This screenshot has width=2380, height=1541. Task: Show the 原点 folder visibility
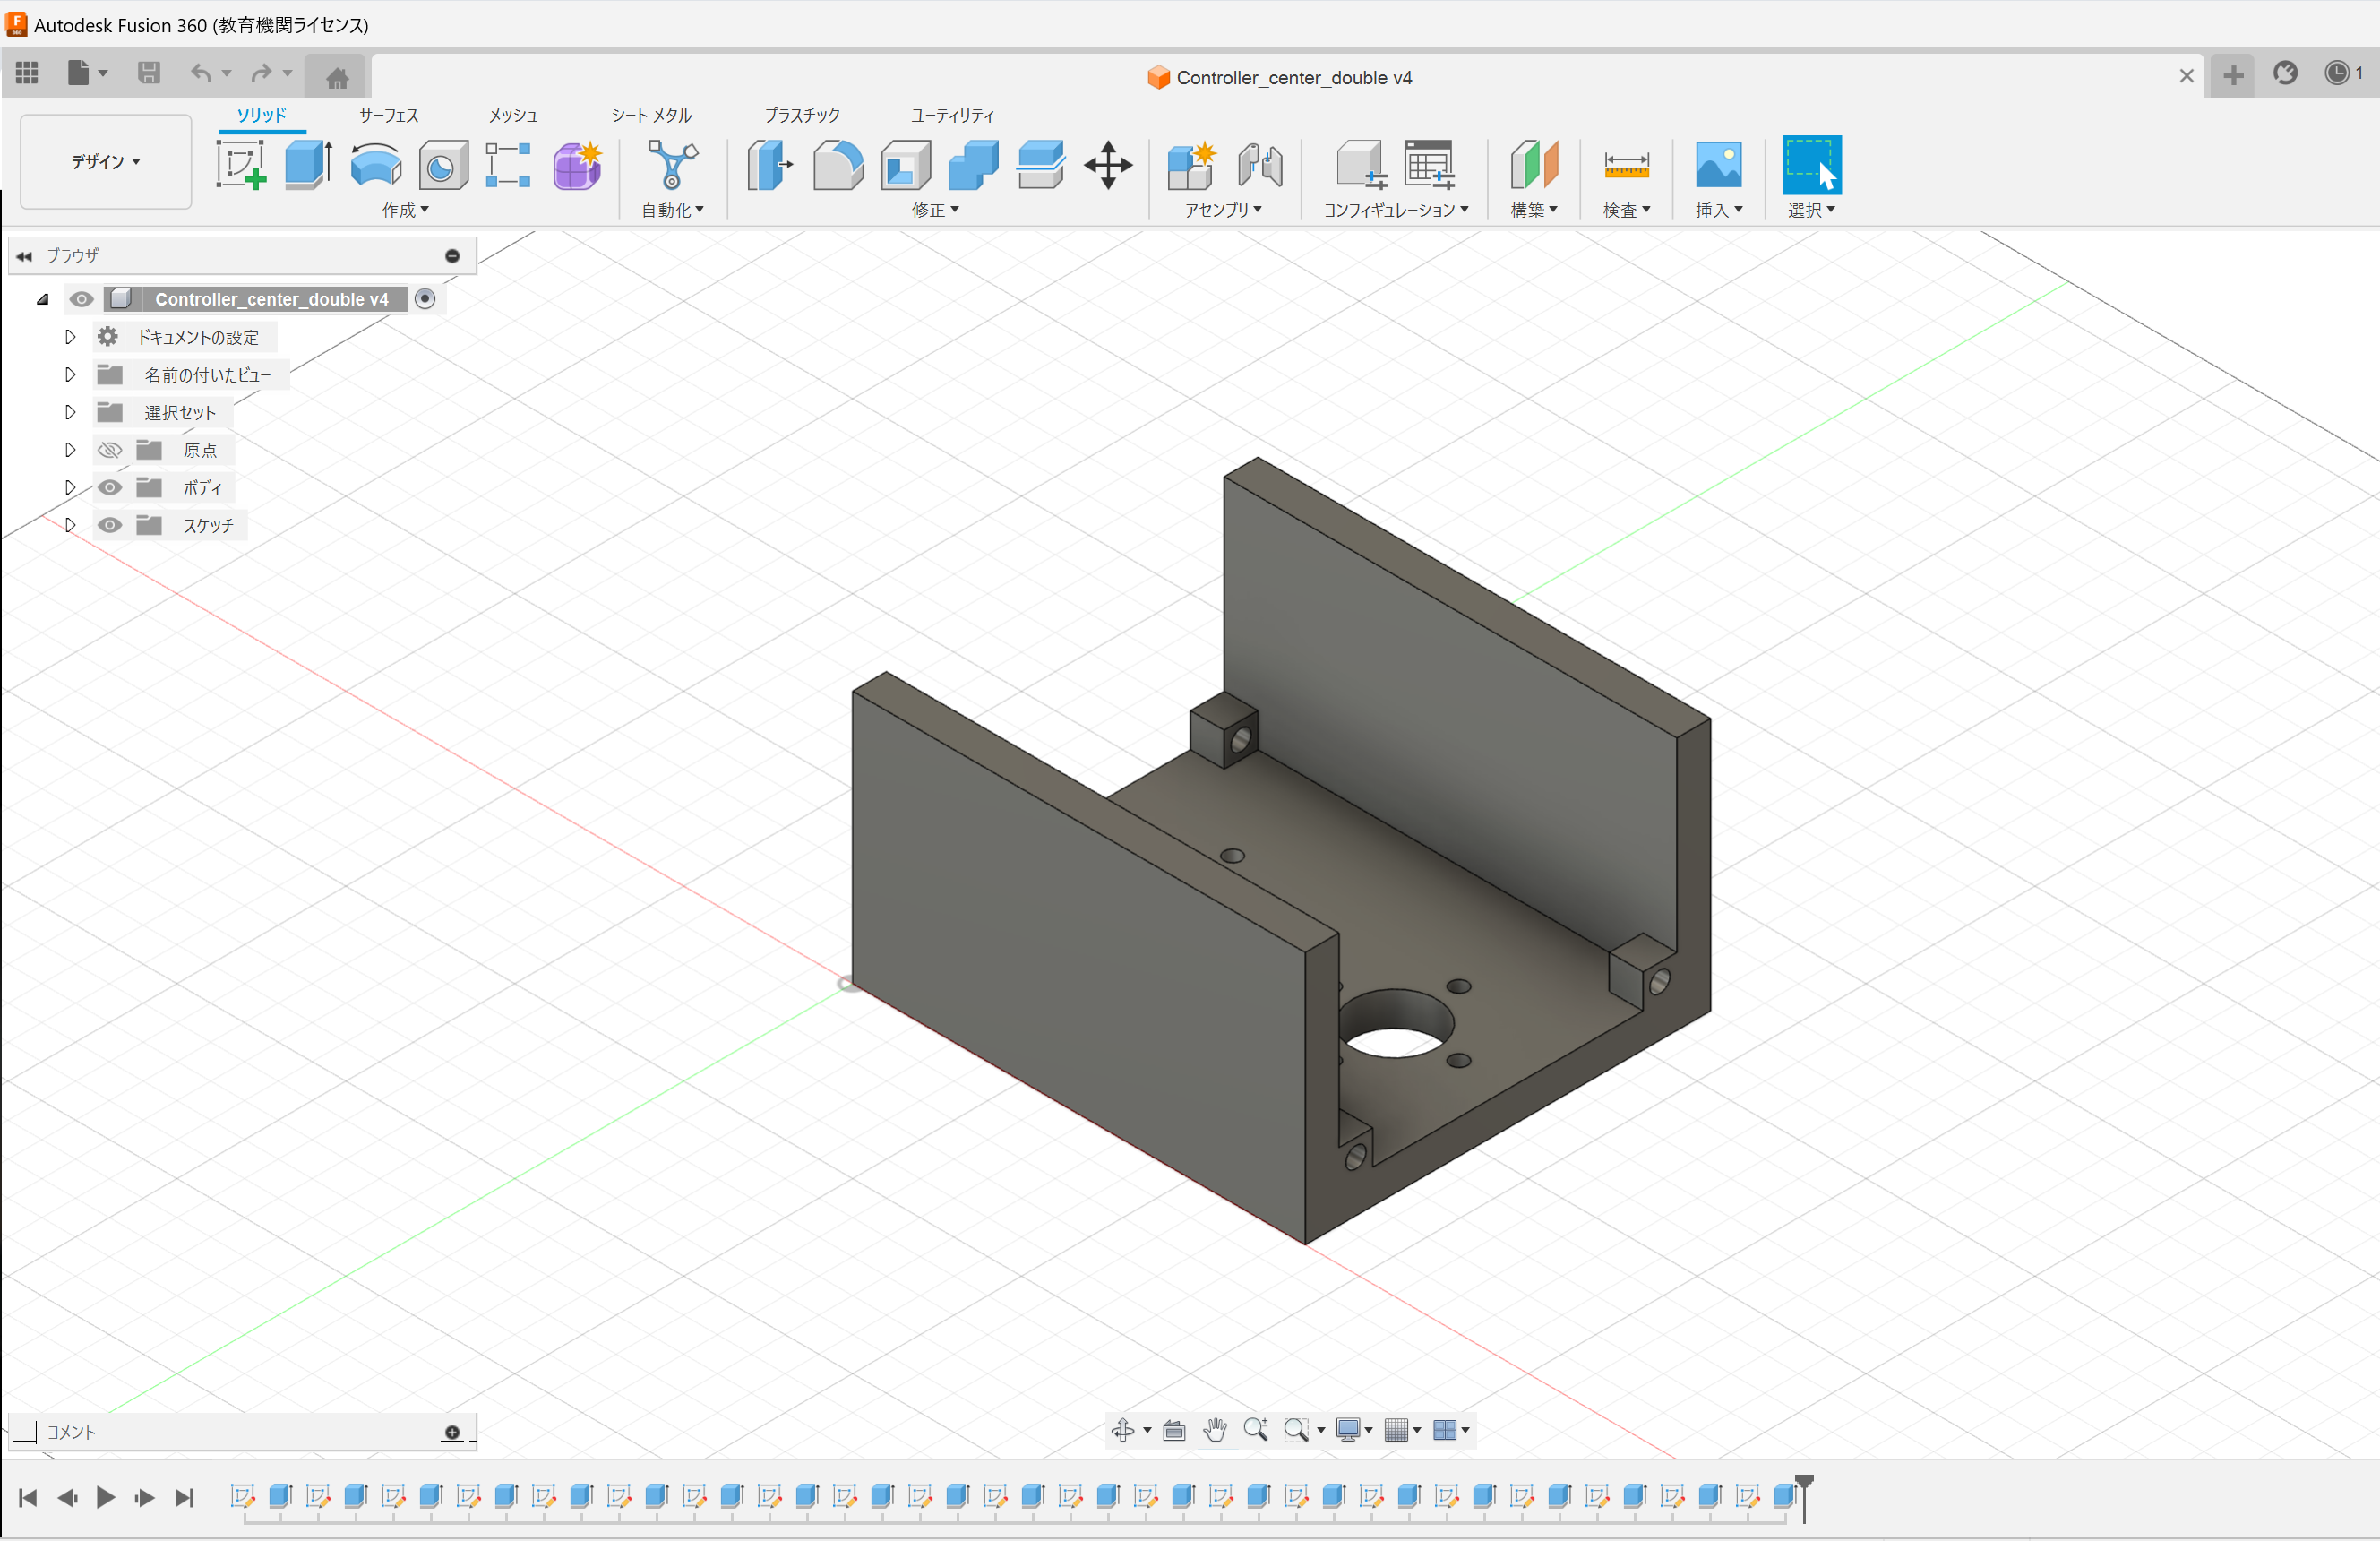[110, 450]
